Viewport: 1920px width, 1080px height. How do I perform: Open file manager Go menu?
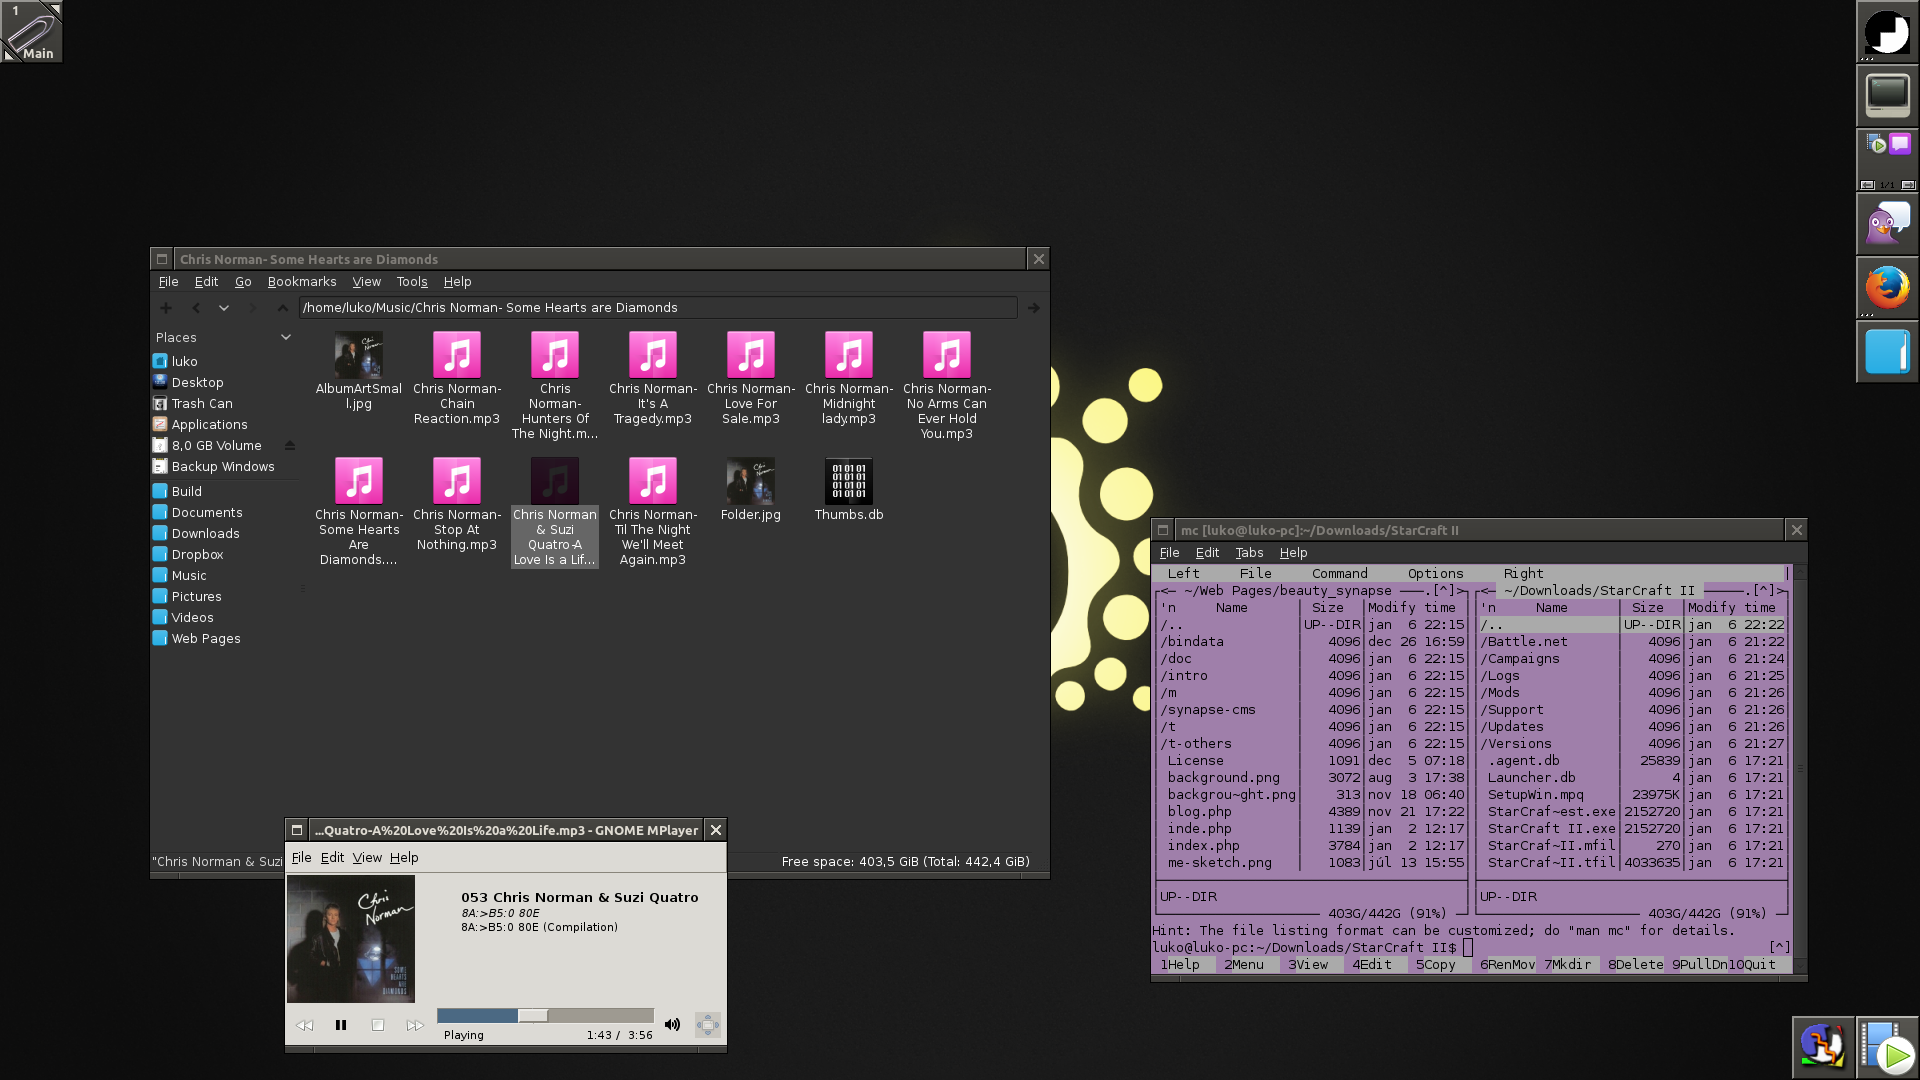(x=243, y=282)
